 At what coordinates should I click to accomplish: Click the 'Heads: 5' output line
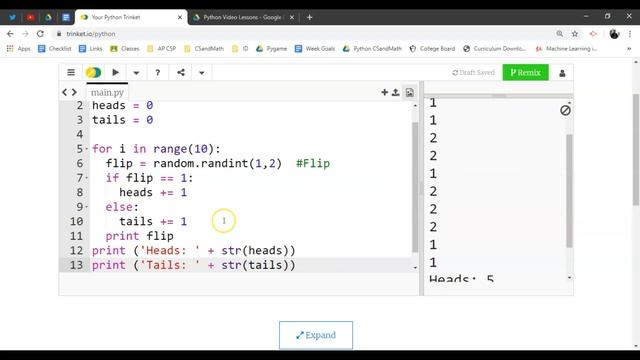pos(461,278)
